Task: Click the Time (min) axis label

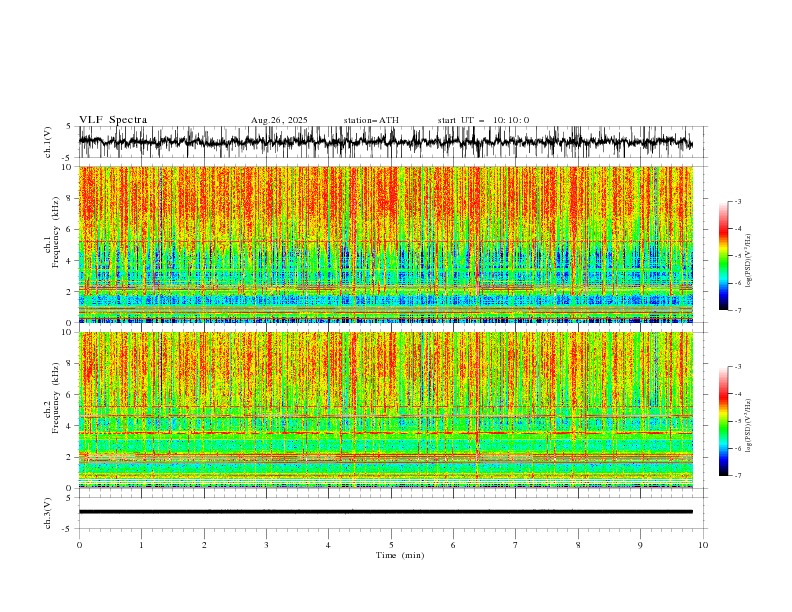Action: 400,555
